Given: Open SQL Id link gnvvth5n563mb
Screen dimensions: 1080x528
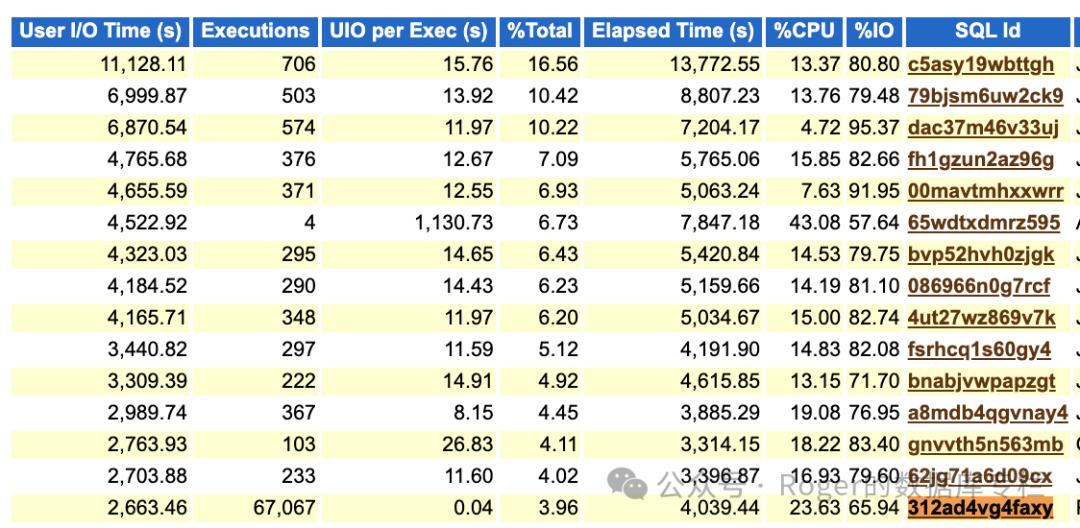Looking at the screenshot, I should [x=985, y=445].
